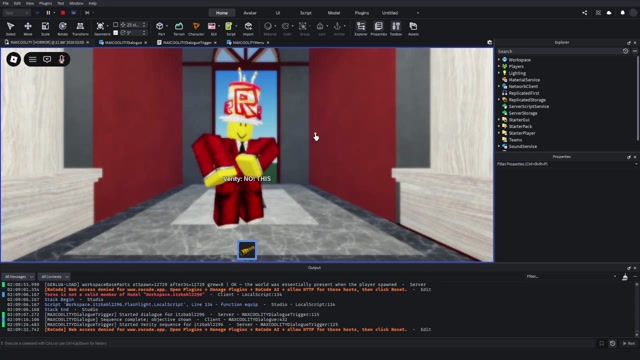Switch to the Avatar ribbon tab
Screen dimensions: 640x360
pyautogui.click(x=250, y=13)
